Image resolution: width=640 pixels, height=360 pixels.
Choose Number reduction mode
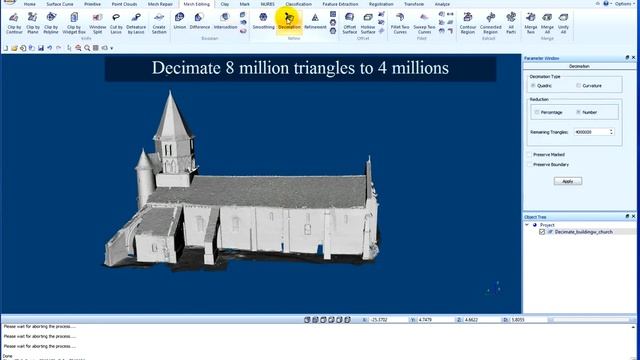(x=578, y=112)
